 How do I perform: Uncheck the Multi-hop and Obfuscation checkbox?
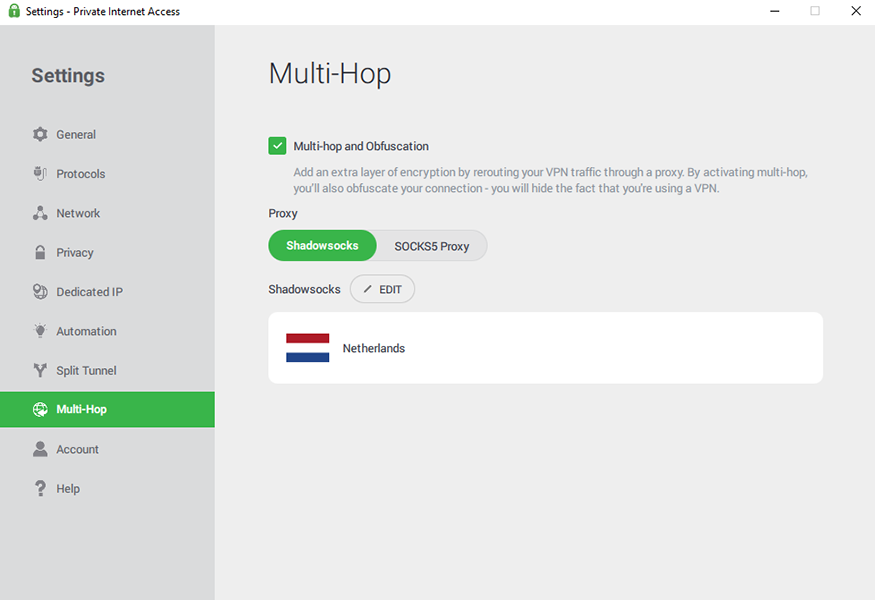pyautogui.click(x=278, y=146)
